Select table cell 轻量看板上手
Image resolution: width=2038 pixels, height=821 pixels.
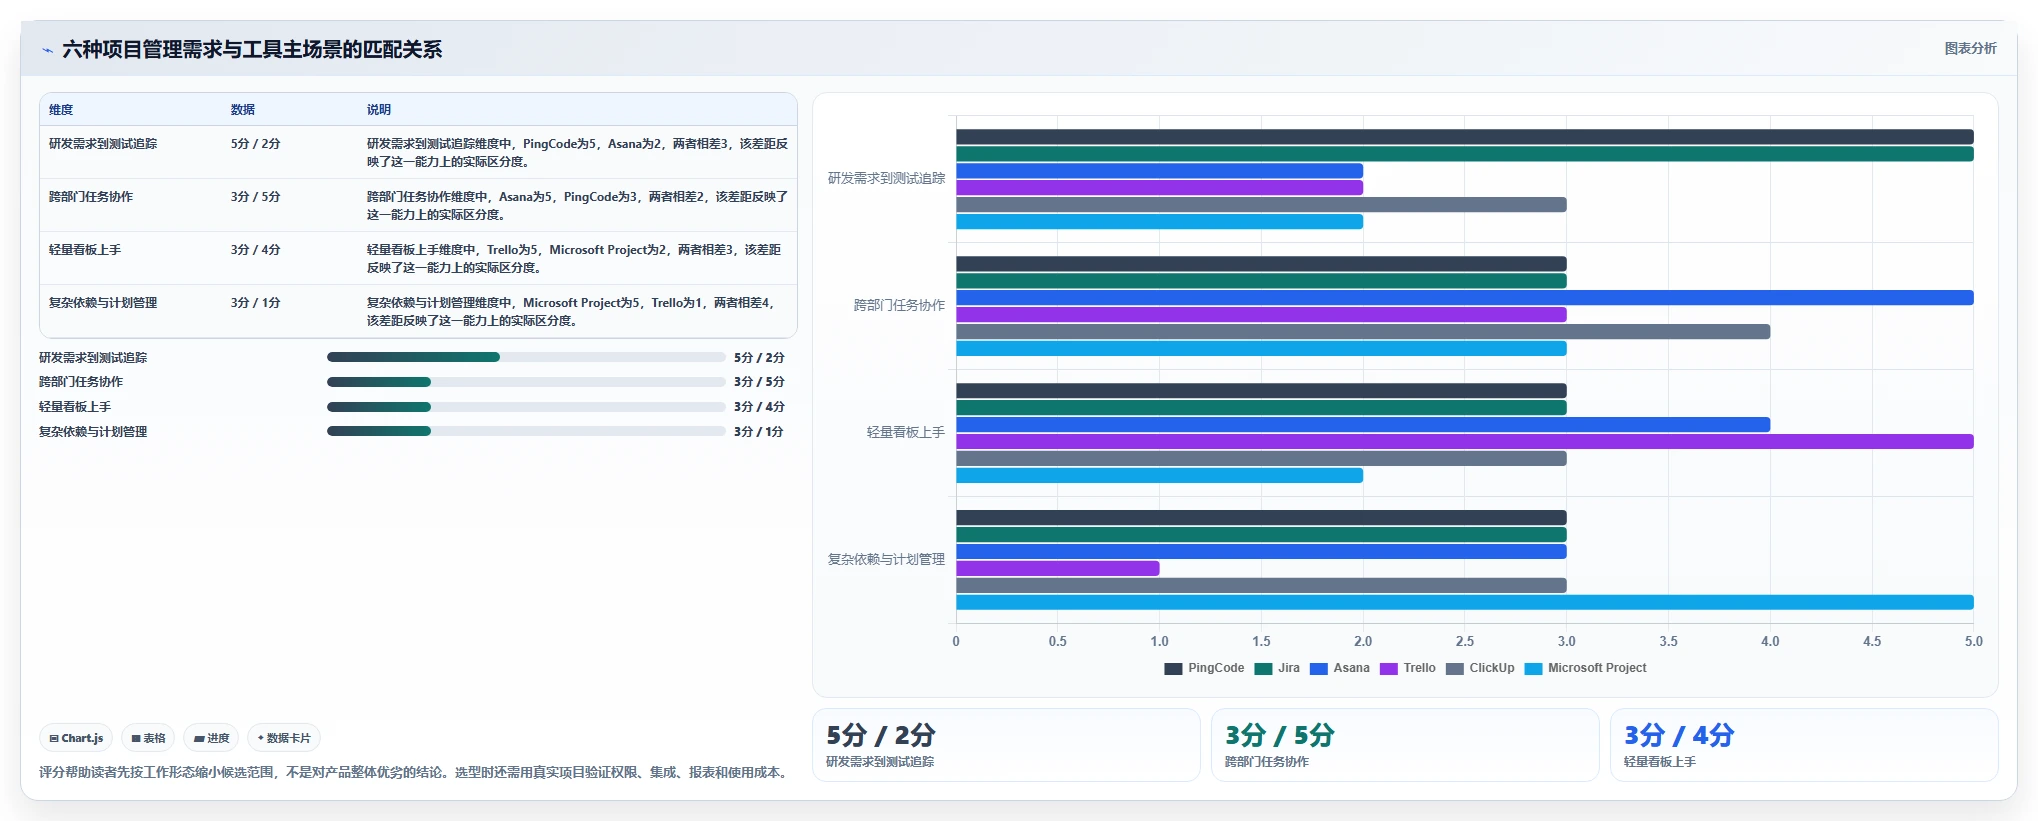85,250
